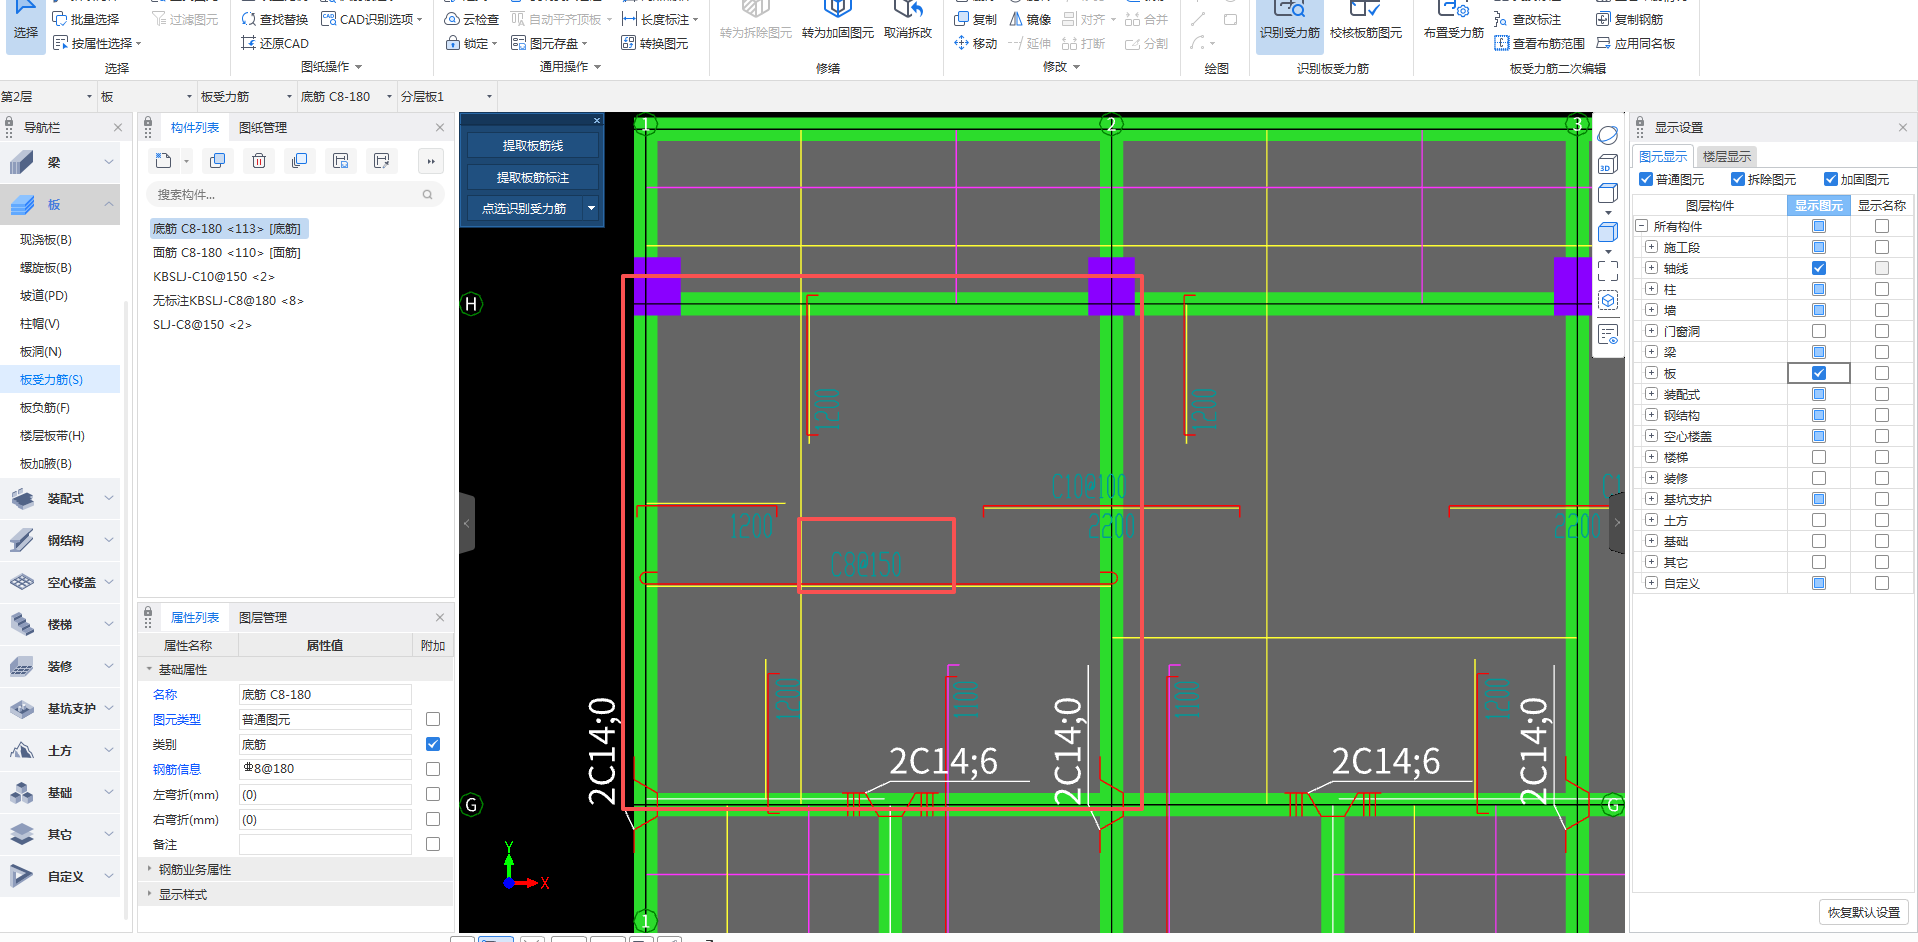Click the 查改标注 edit annotation tool
Screen dimensions: 1918x942
pos(1528,19)
